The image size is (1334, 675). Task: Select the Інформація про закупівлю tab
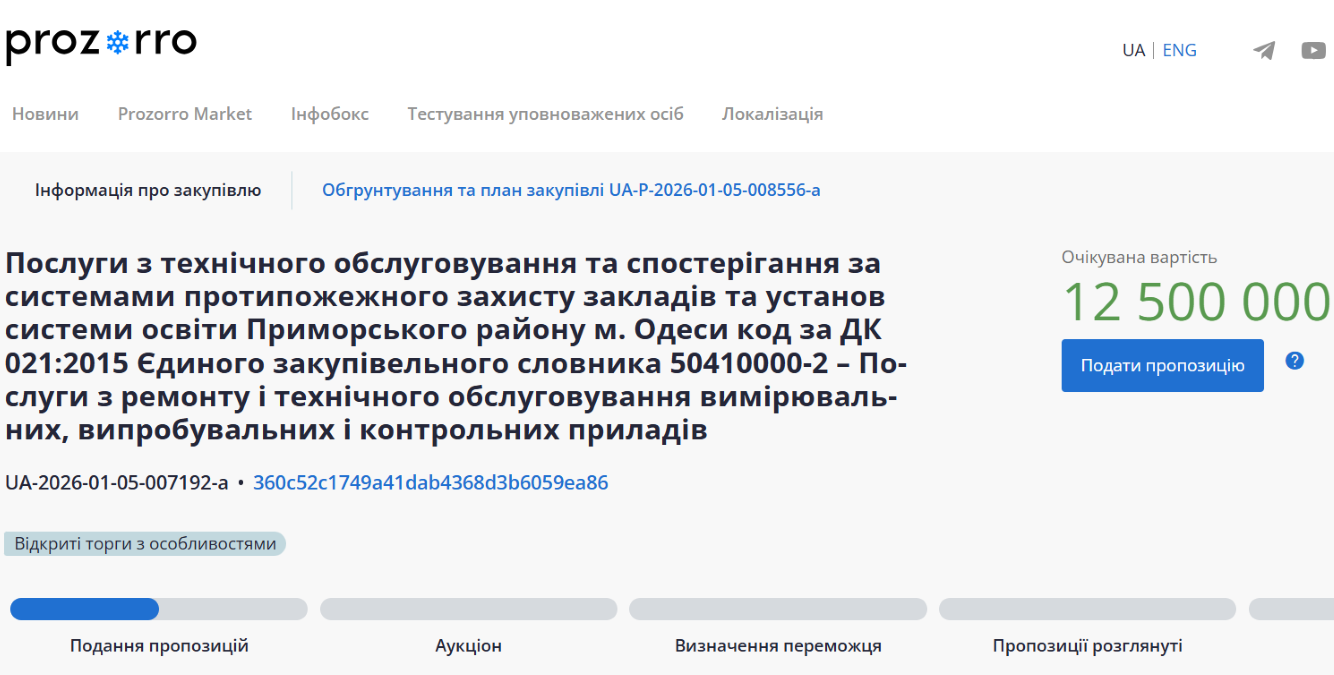pos(148,190)
